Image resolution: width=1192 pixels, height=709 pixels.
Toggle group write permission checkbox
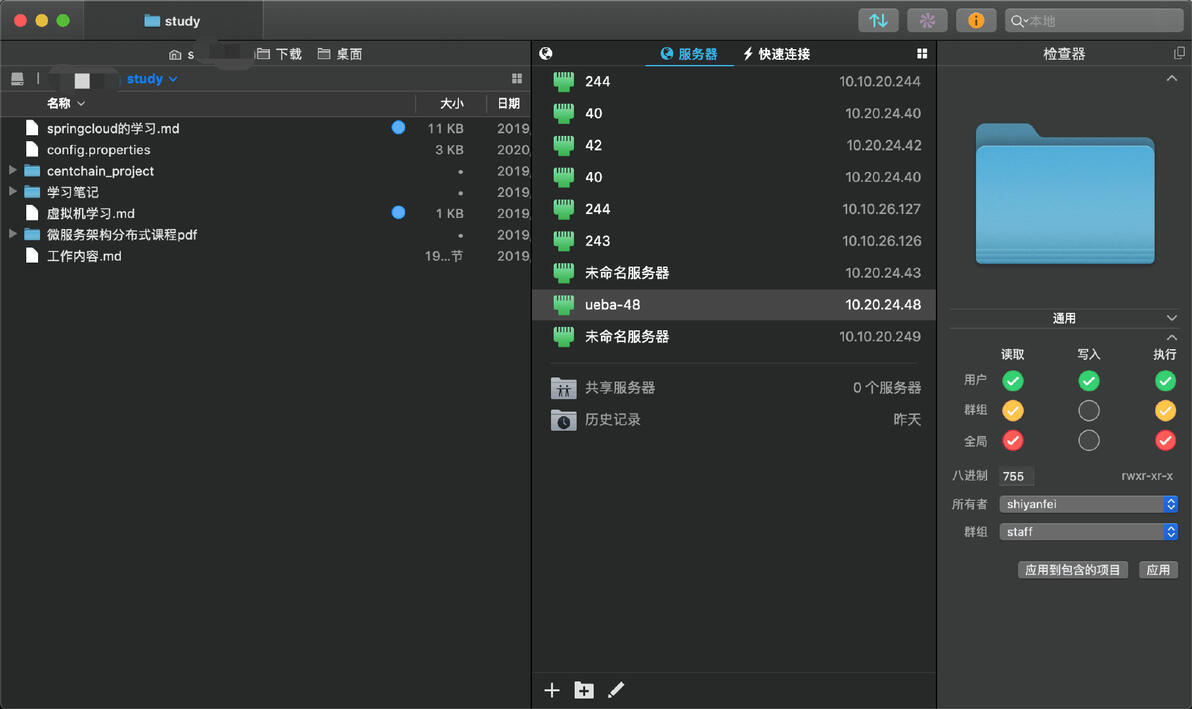point(1089,410)
